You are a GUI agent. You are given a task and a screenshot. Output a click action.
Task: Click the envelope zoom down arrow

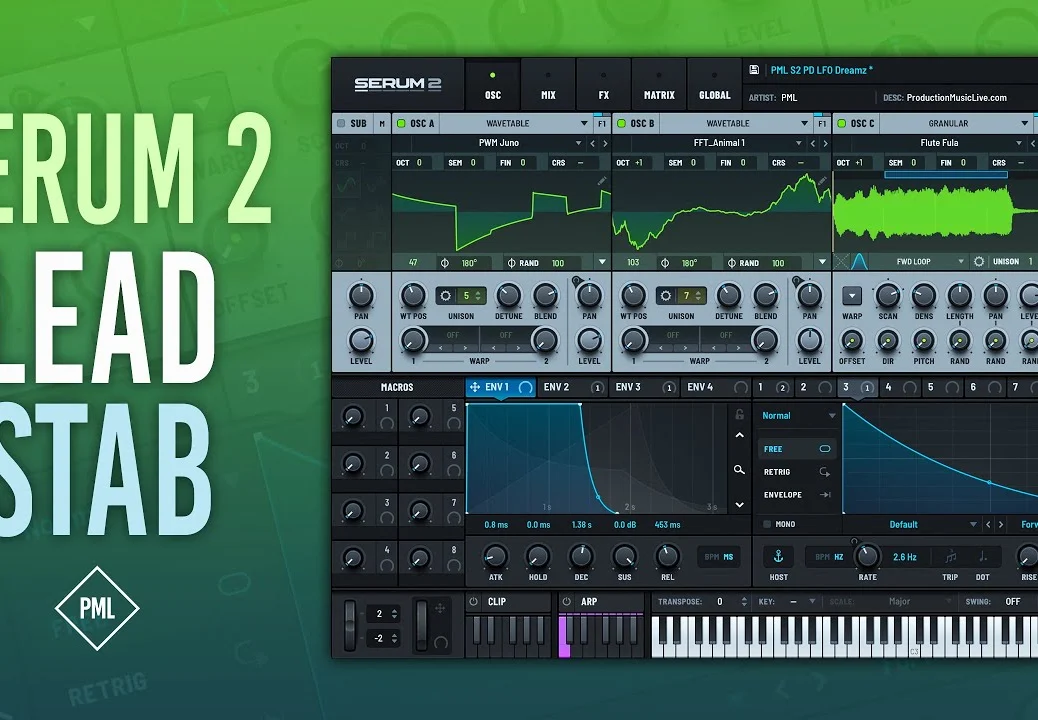[739, 505]
